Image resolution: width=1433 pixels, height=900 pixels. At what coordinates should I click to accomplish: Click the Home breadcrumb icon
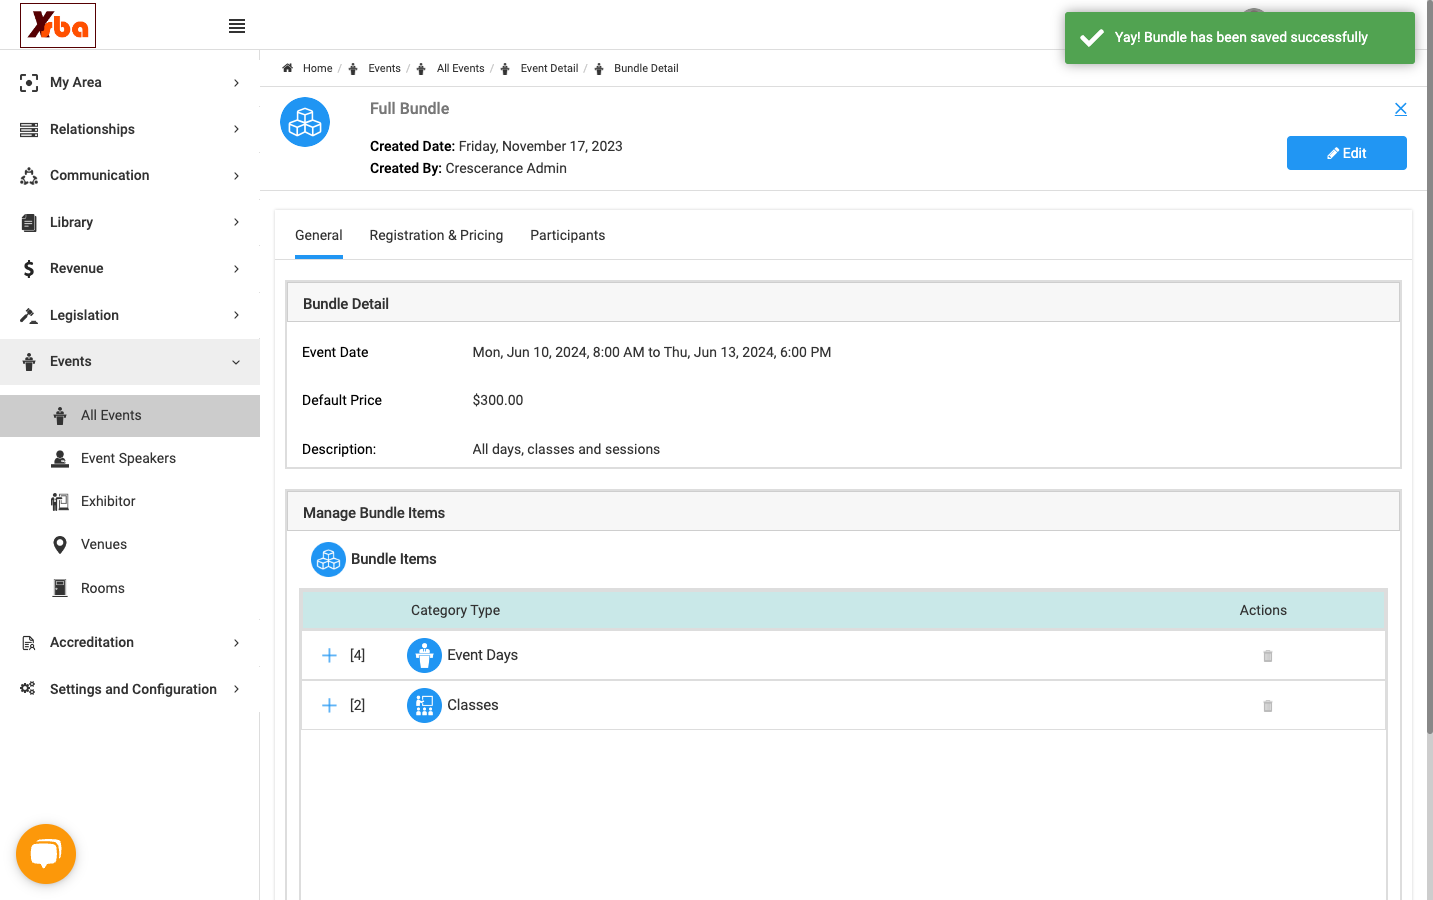(x=287, y=68)
